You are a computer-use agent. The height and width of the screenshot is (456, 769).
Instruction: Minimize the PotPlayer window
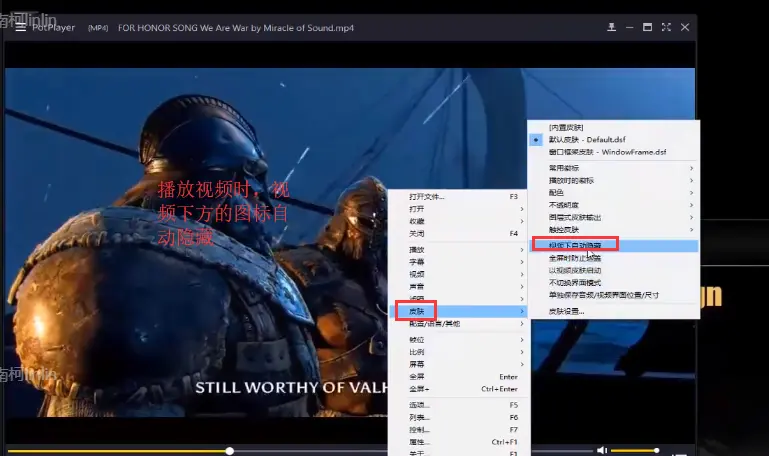pos(629,28)
